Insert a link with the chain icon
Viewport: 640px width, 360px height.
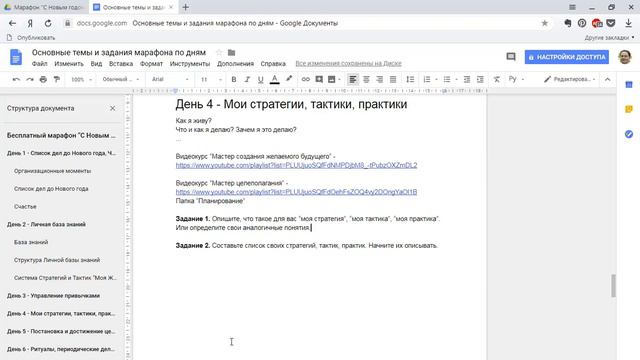[x=305, y=79]
